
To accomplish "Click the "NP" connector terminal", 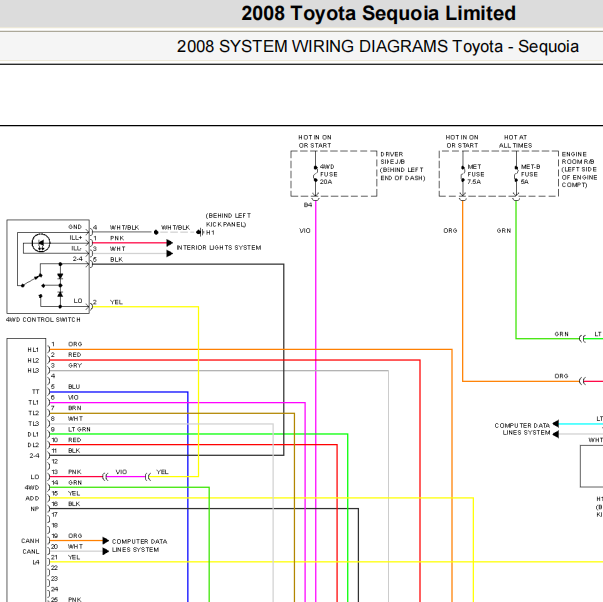I will click(35, 509).
